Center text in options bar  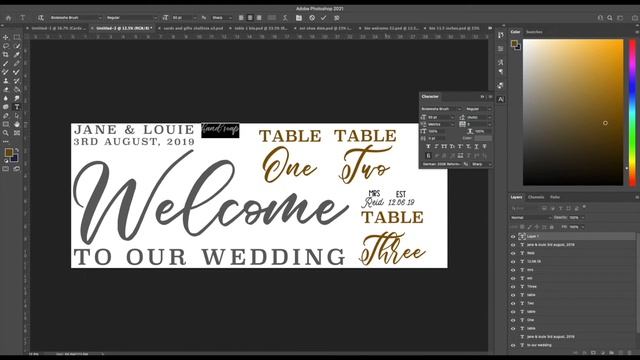(x=250, y=18)
